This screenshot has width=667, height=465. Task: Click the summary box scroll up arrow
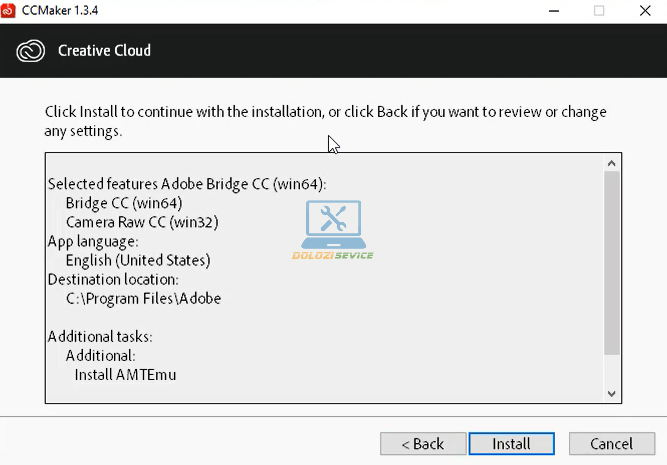612,163
